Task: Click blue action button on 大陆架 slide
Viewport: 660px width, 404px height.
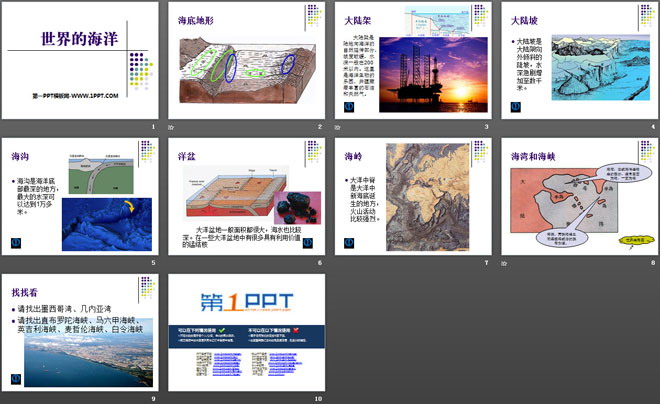Action: (349, 107)
